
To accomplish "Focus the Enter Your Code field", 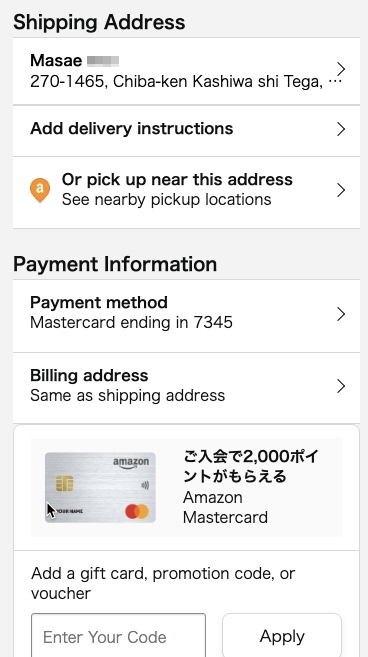I will pyautogui.click(x=119, y=636).
